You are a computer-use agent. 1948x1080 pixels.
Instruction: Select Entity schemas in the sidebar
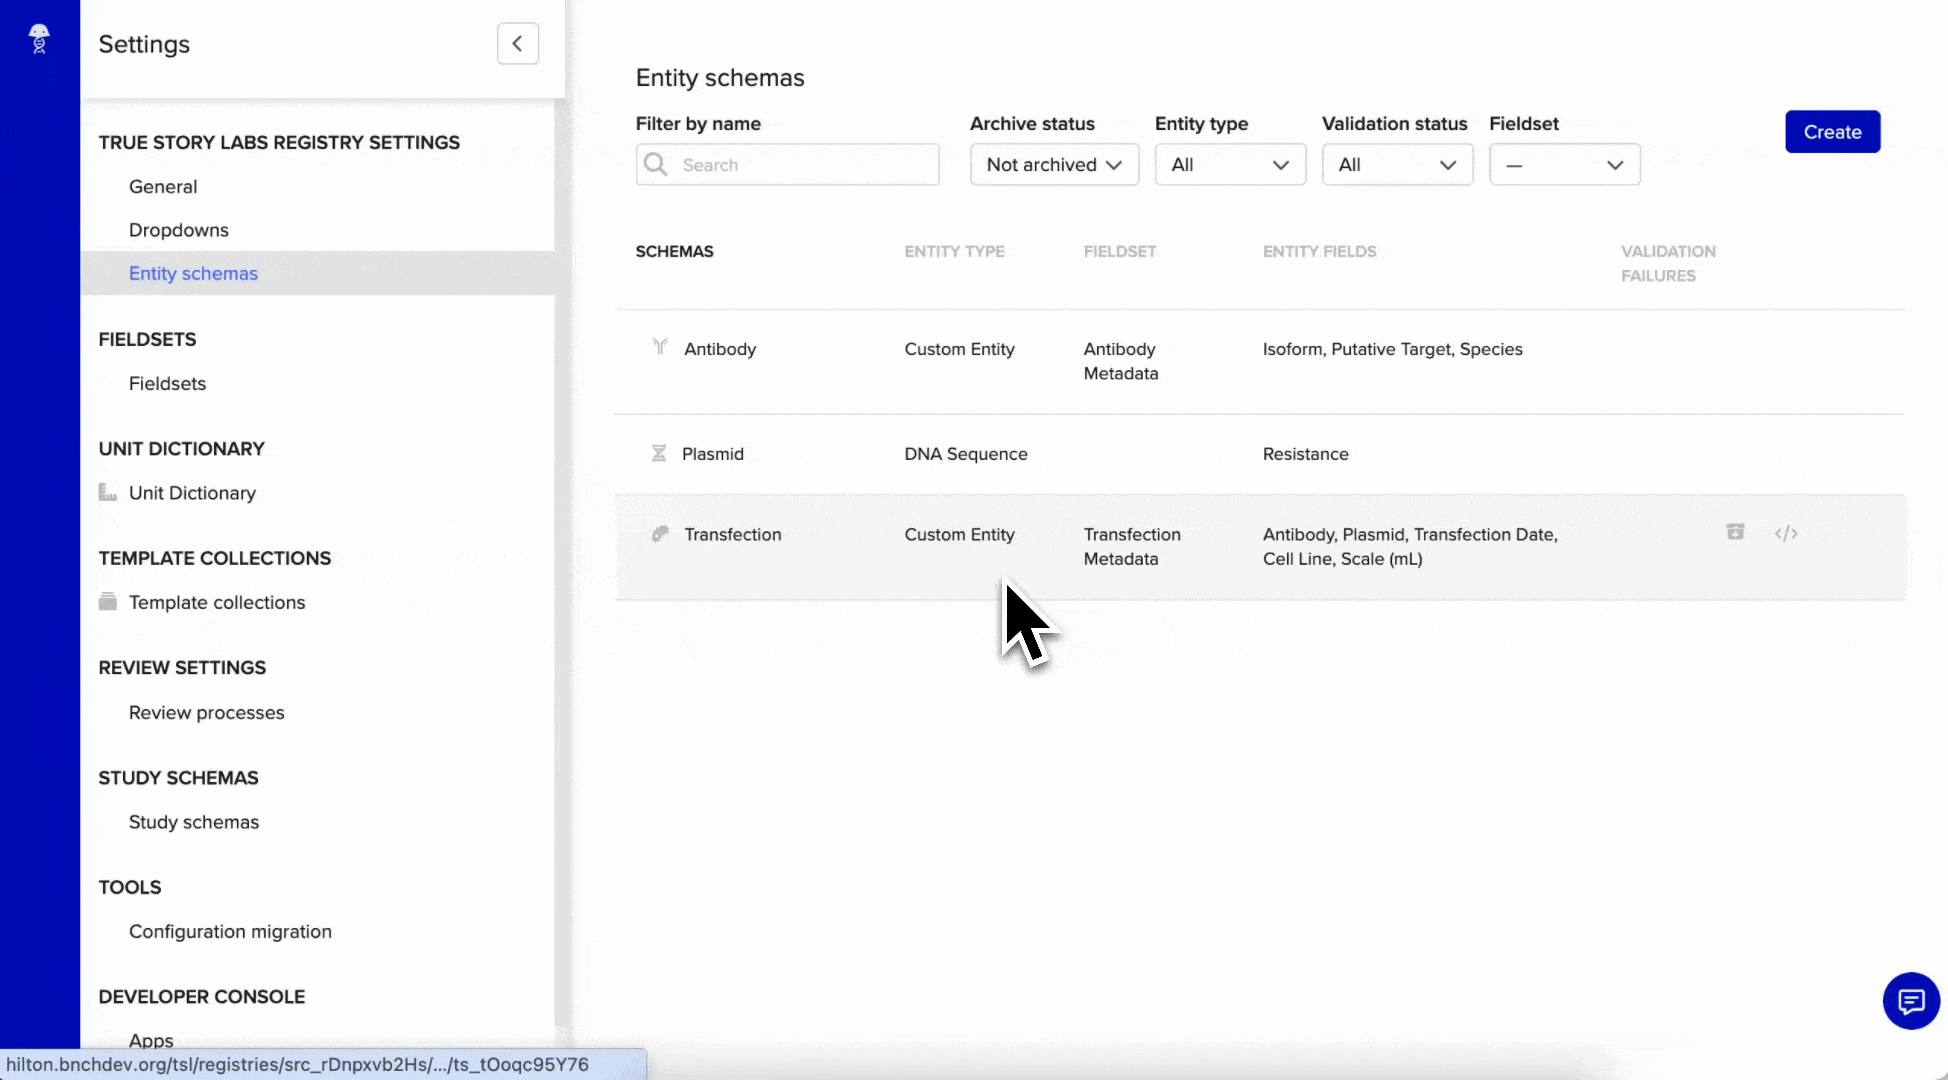pos(193,273)
